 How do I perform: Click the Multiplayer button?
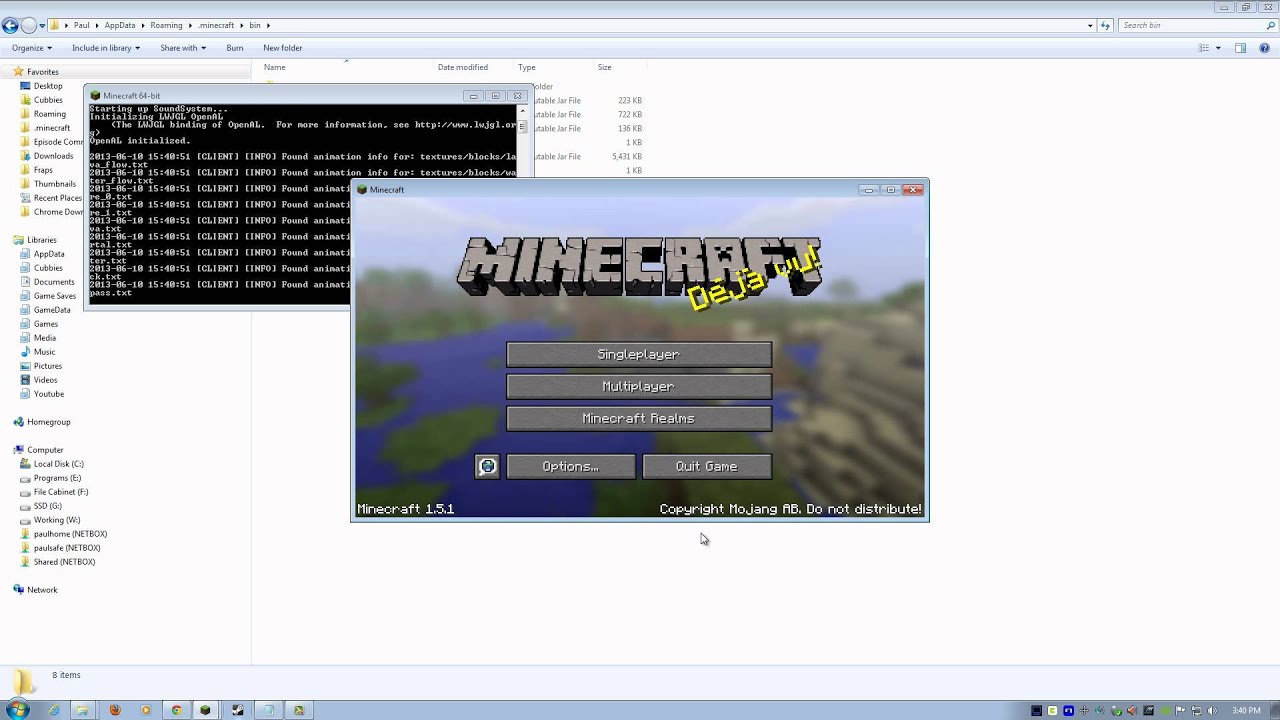[639, 386]
